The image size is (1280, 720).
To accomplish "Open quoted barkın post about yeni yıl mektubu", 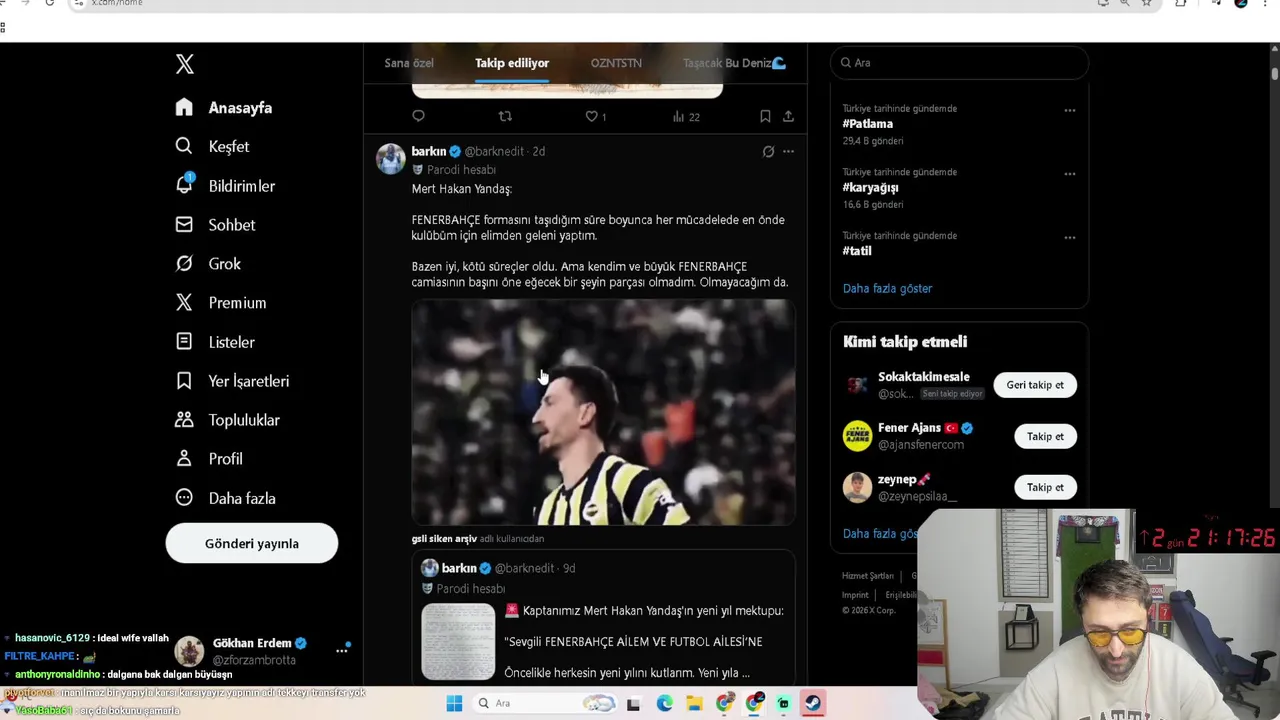I will click(x=603, y=618).
